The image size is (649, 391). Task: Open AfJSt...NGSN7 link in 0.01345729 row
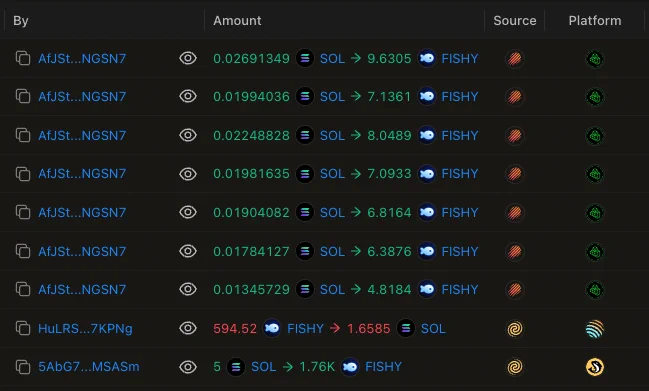pyautogui.click(x=82, y=290)
